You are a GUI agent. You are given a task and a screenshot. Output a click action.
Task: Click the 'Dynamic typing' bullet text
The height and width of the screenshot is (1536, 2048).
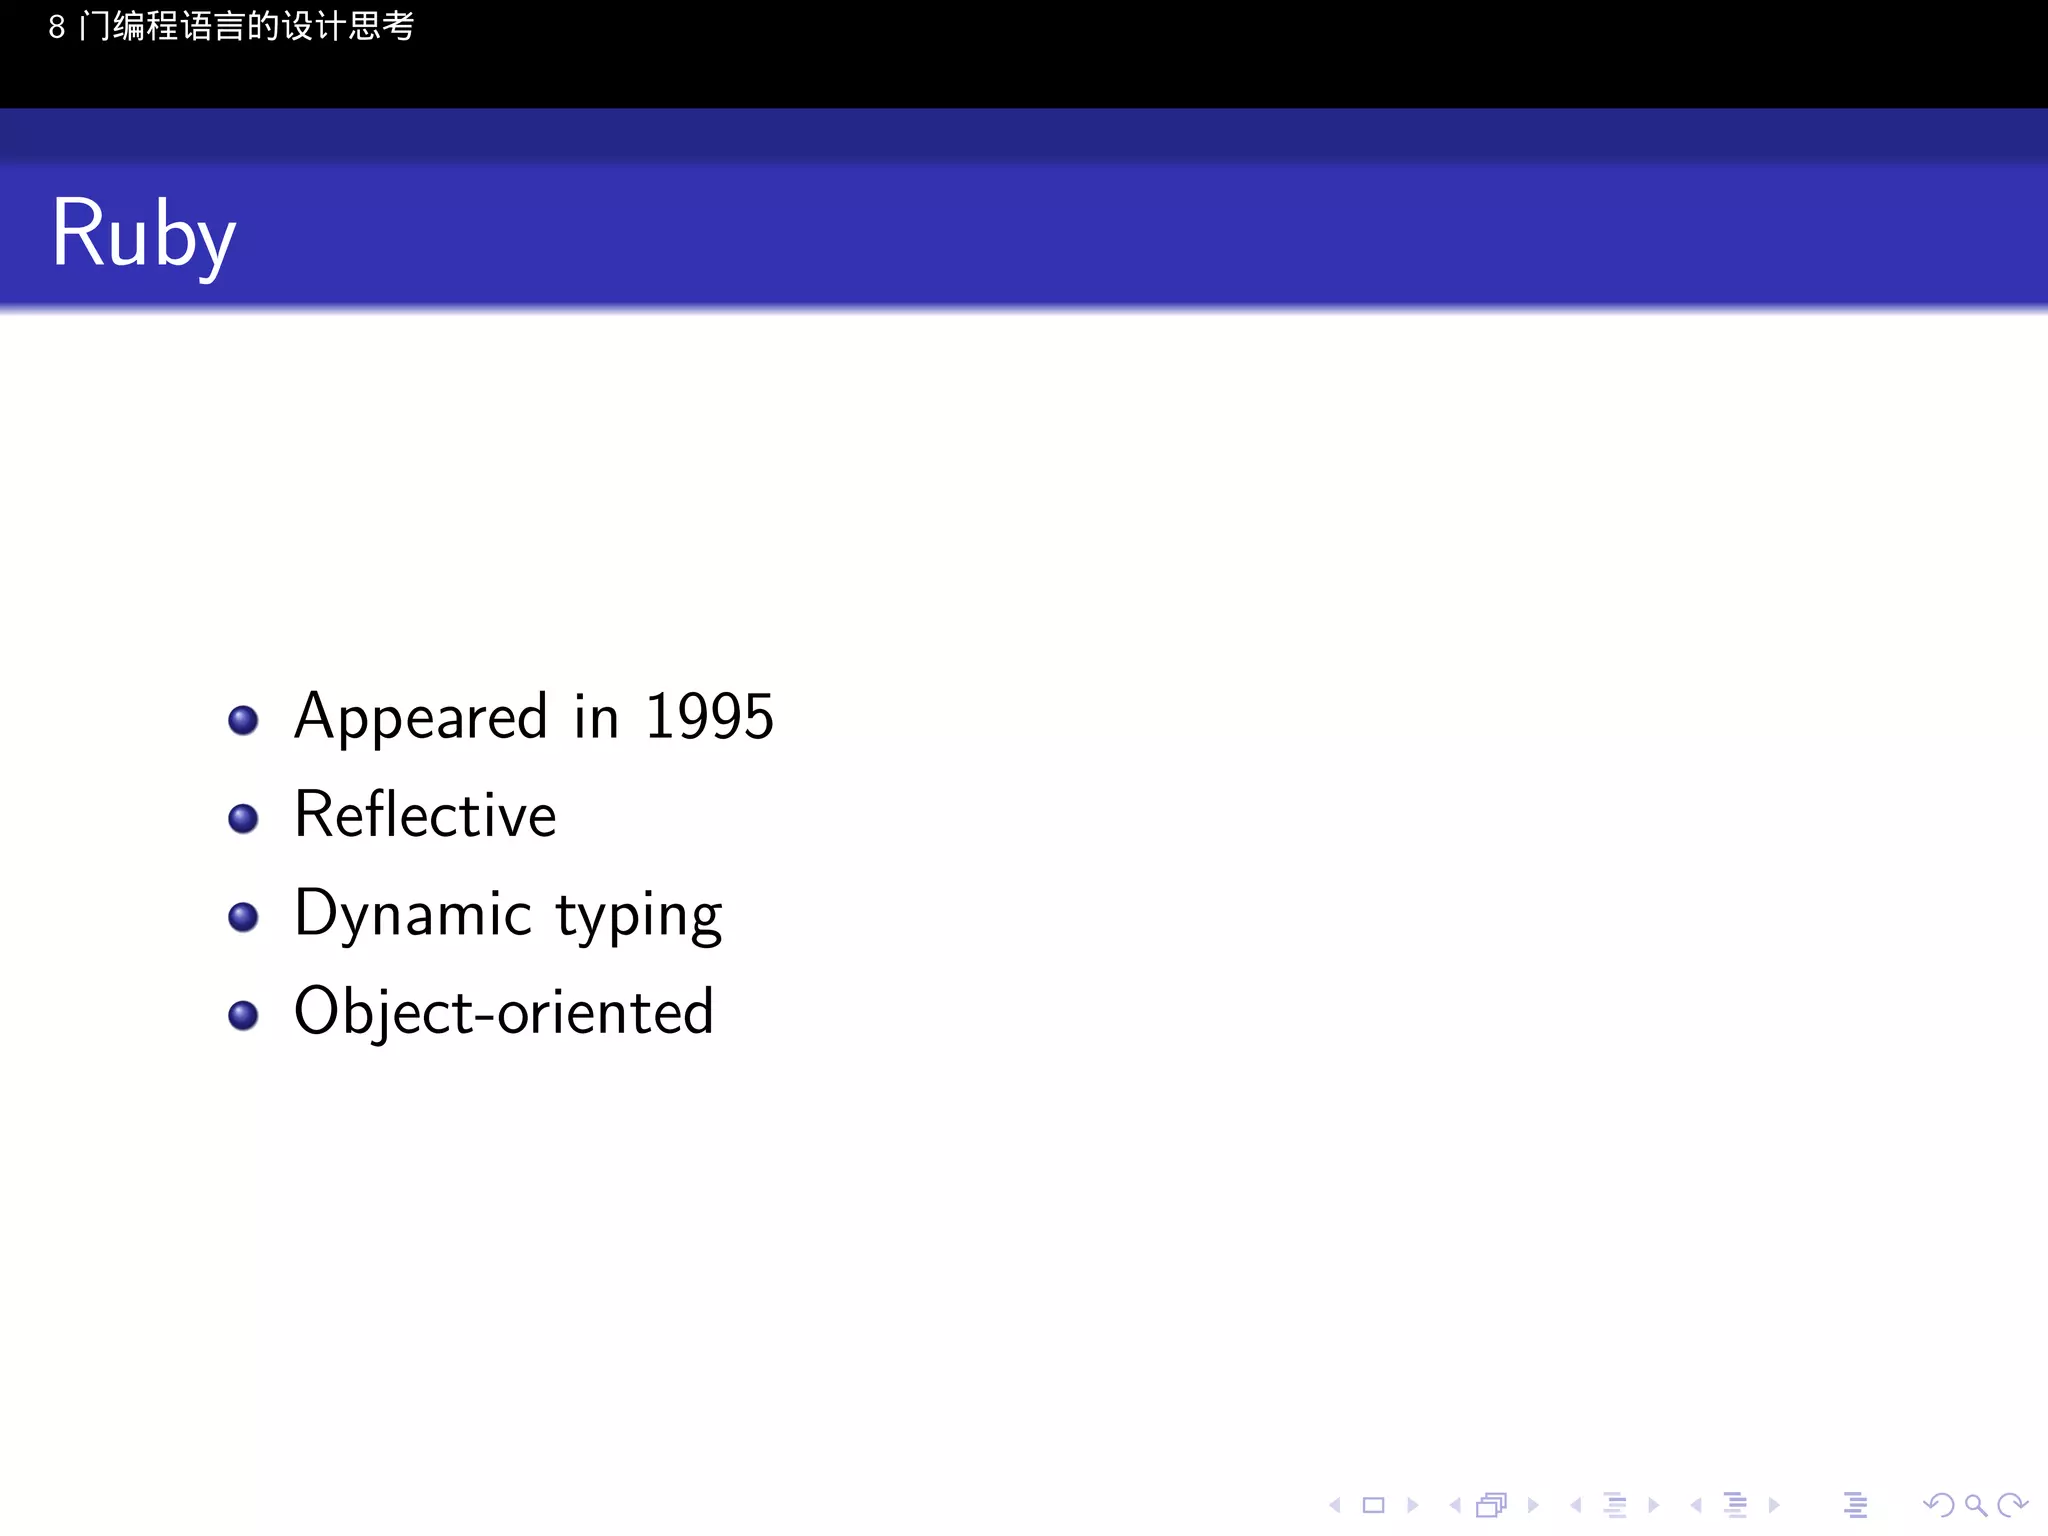508,914
